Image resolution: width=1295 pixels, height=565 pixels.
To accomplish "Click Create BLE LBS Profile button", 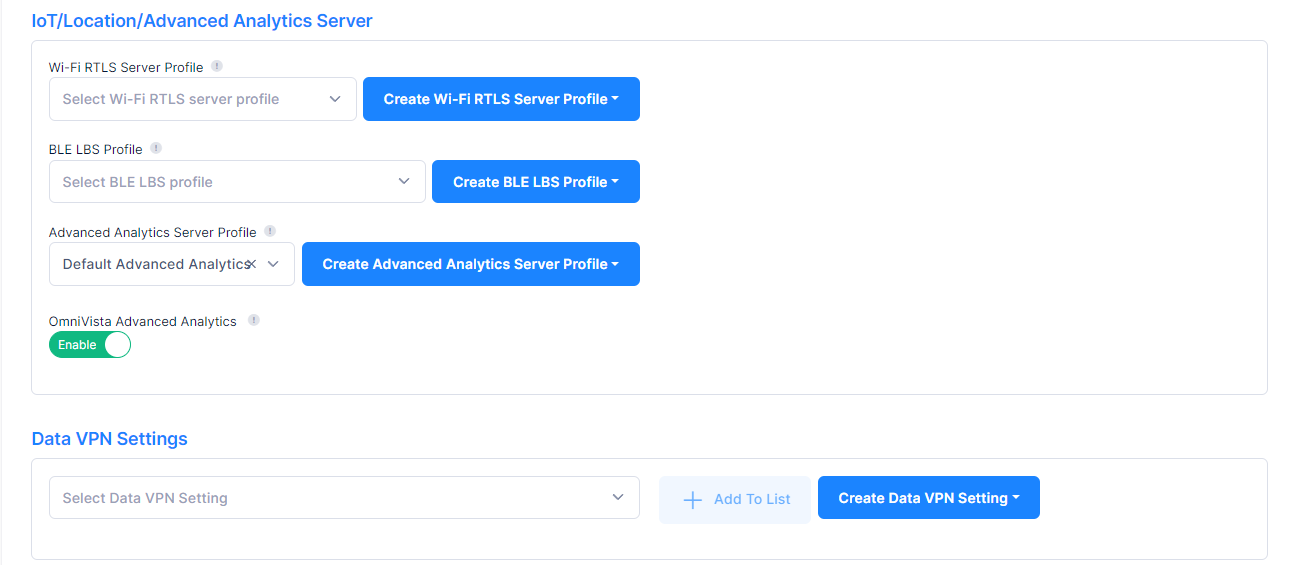I will [x=535, y=182].
